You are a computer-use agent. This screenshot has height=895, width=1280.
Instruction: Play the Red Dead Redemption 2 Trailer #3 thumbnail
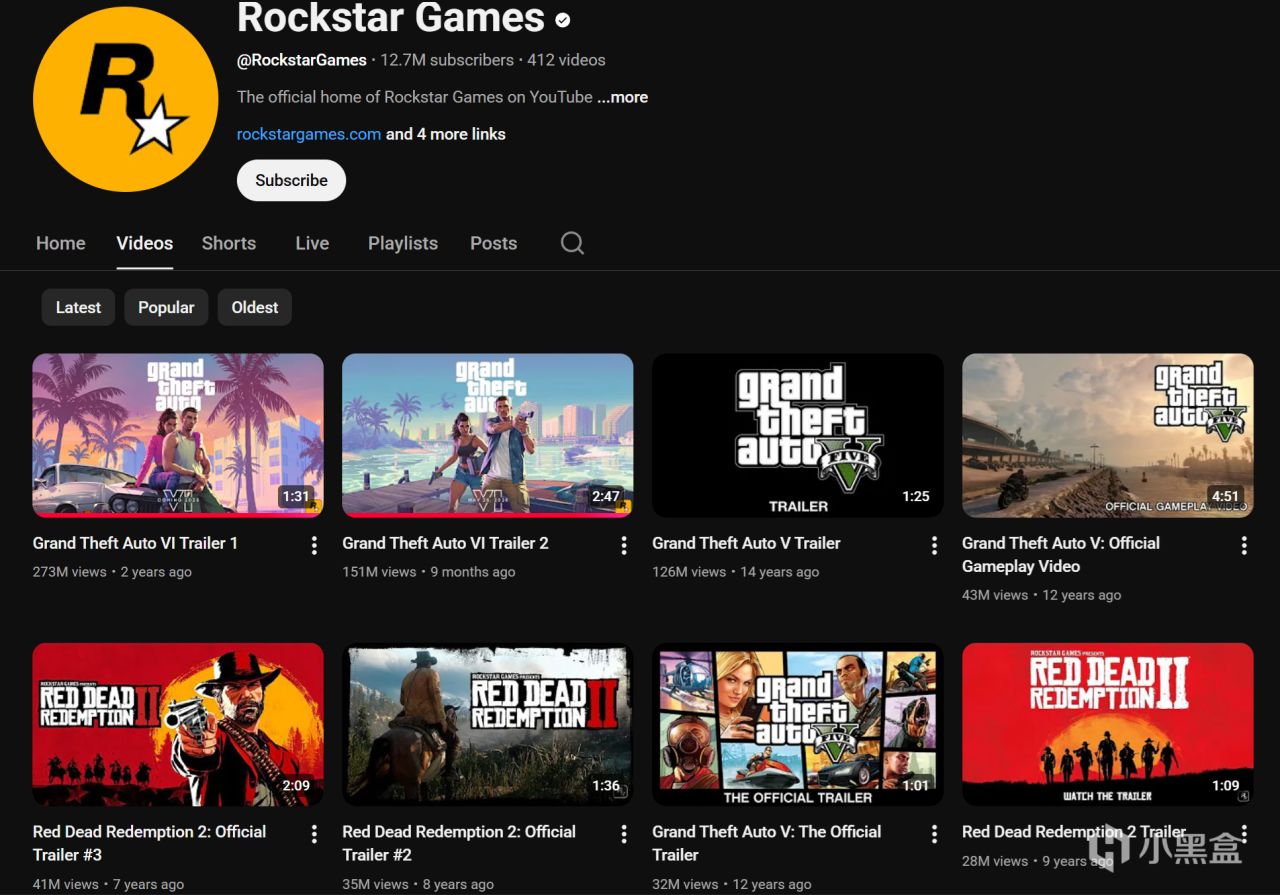pos(178,724)
